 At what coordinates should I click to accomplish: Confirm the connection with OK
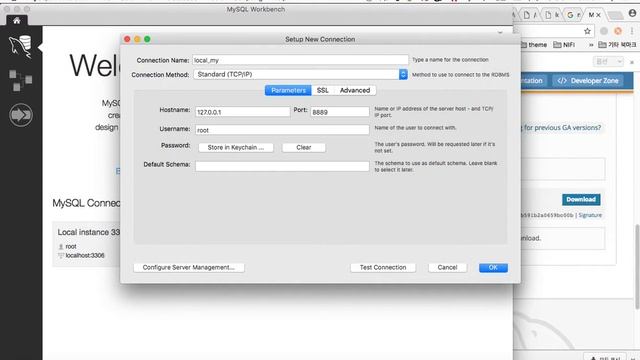pyautogui.click(x=493, y=267)
